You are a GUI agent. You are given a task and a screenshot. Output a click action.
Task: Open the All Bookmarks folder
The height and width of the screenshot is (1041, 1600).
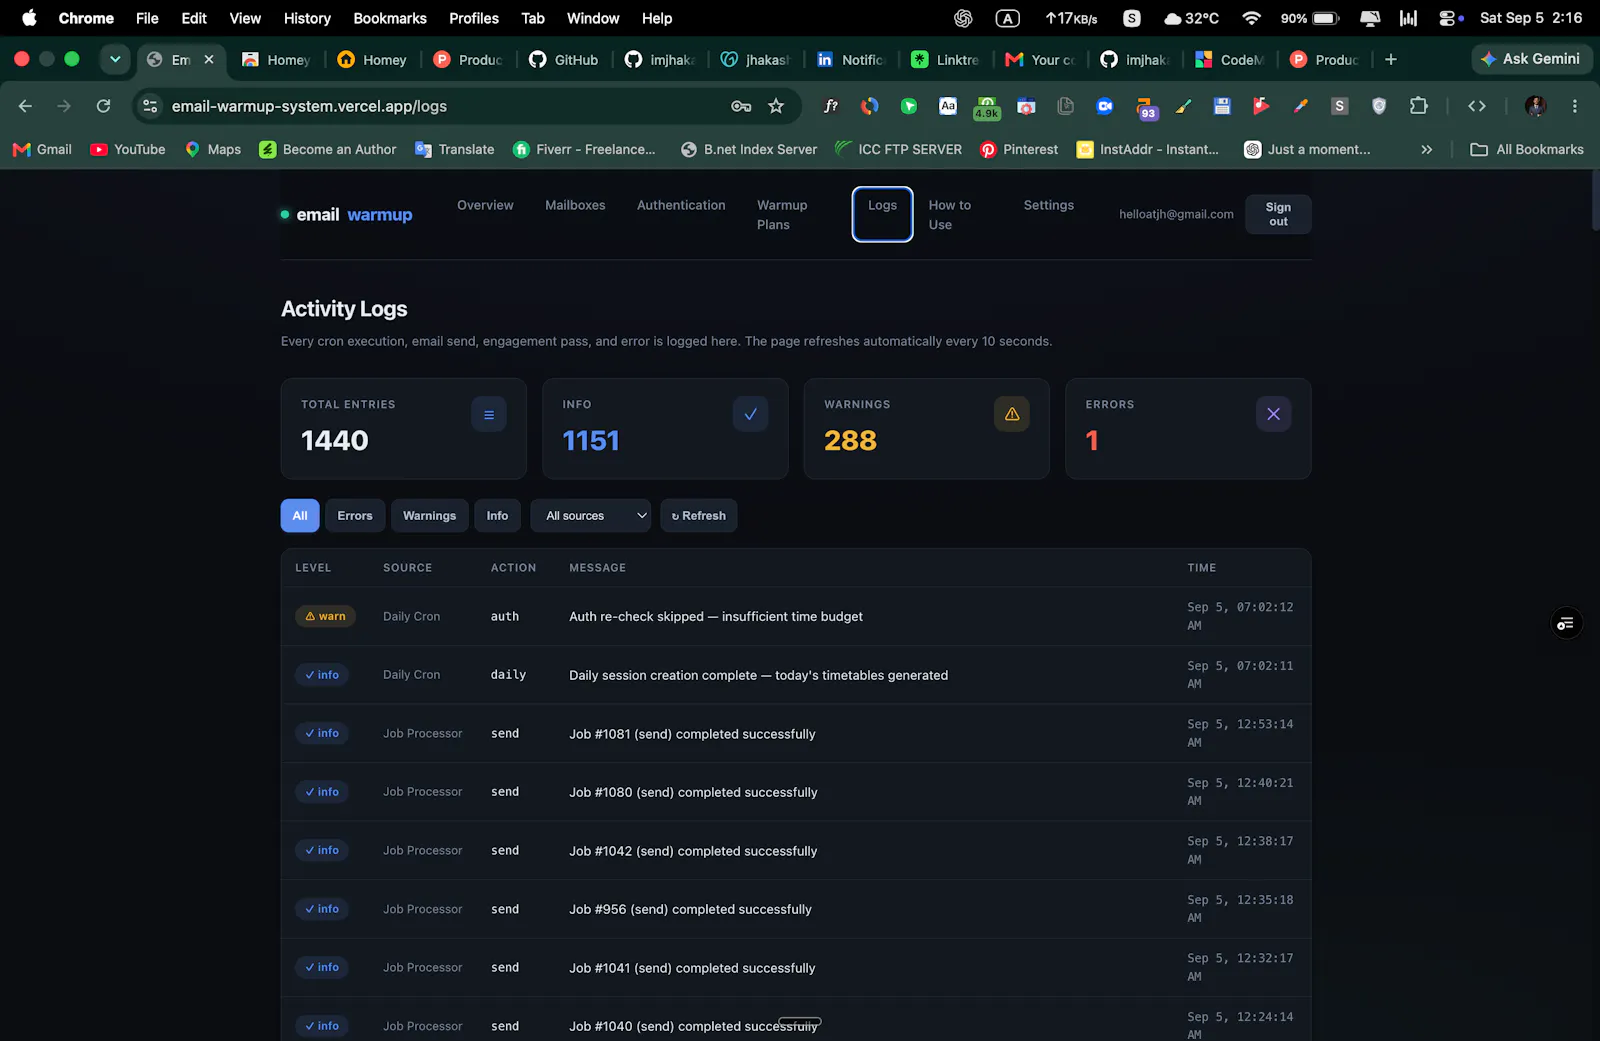point(1526,150)
